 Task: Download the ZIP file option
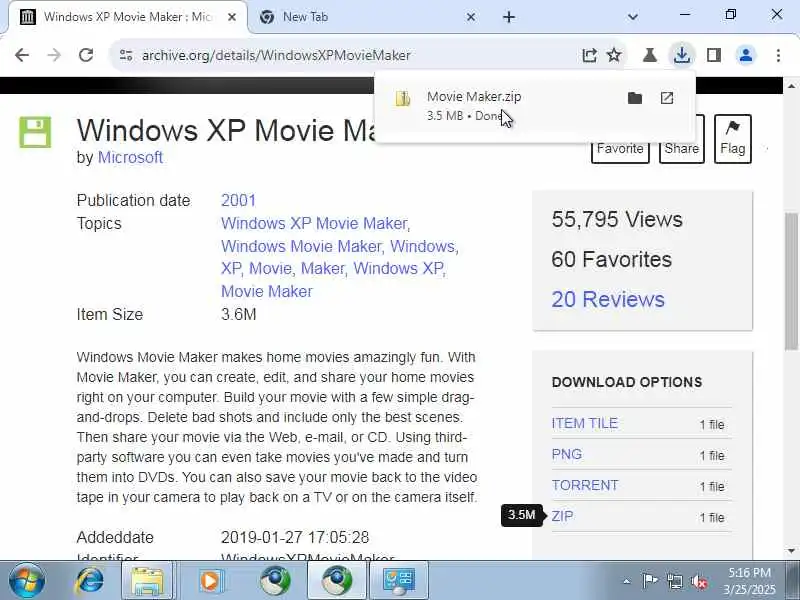(562, 516)
